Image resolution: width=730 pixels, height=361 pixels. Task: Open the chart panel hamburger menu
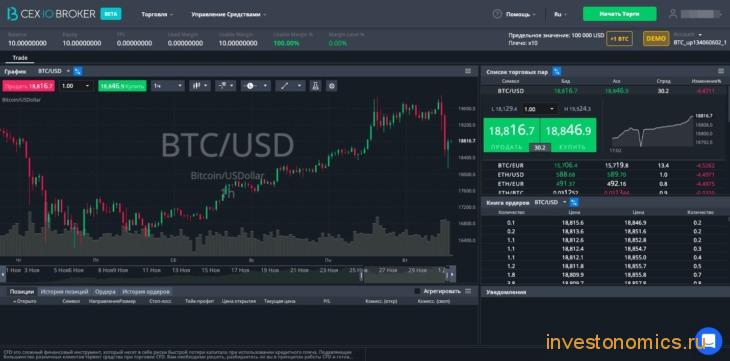tap(468, 71)
